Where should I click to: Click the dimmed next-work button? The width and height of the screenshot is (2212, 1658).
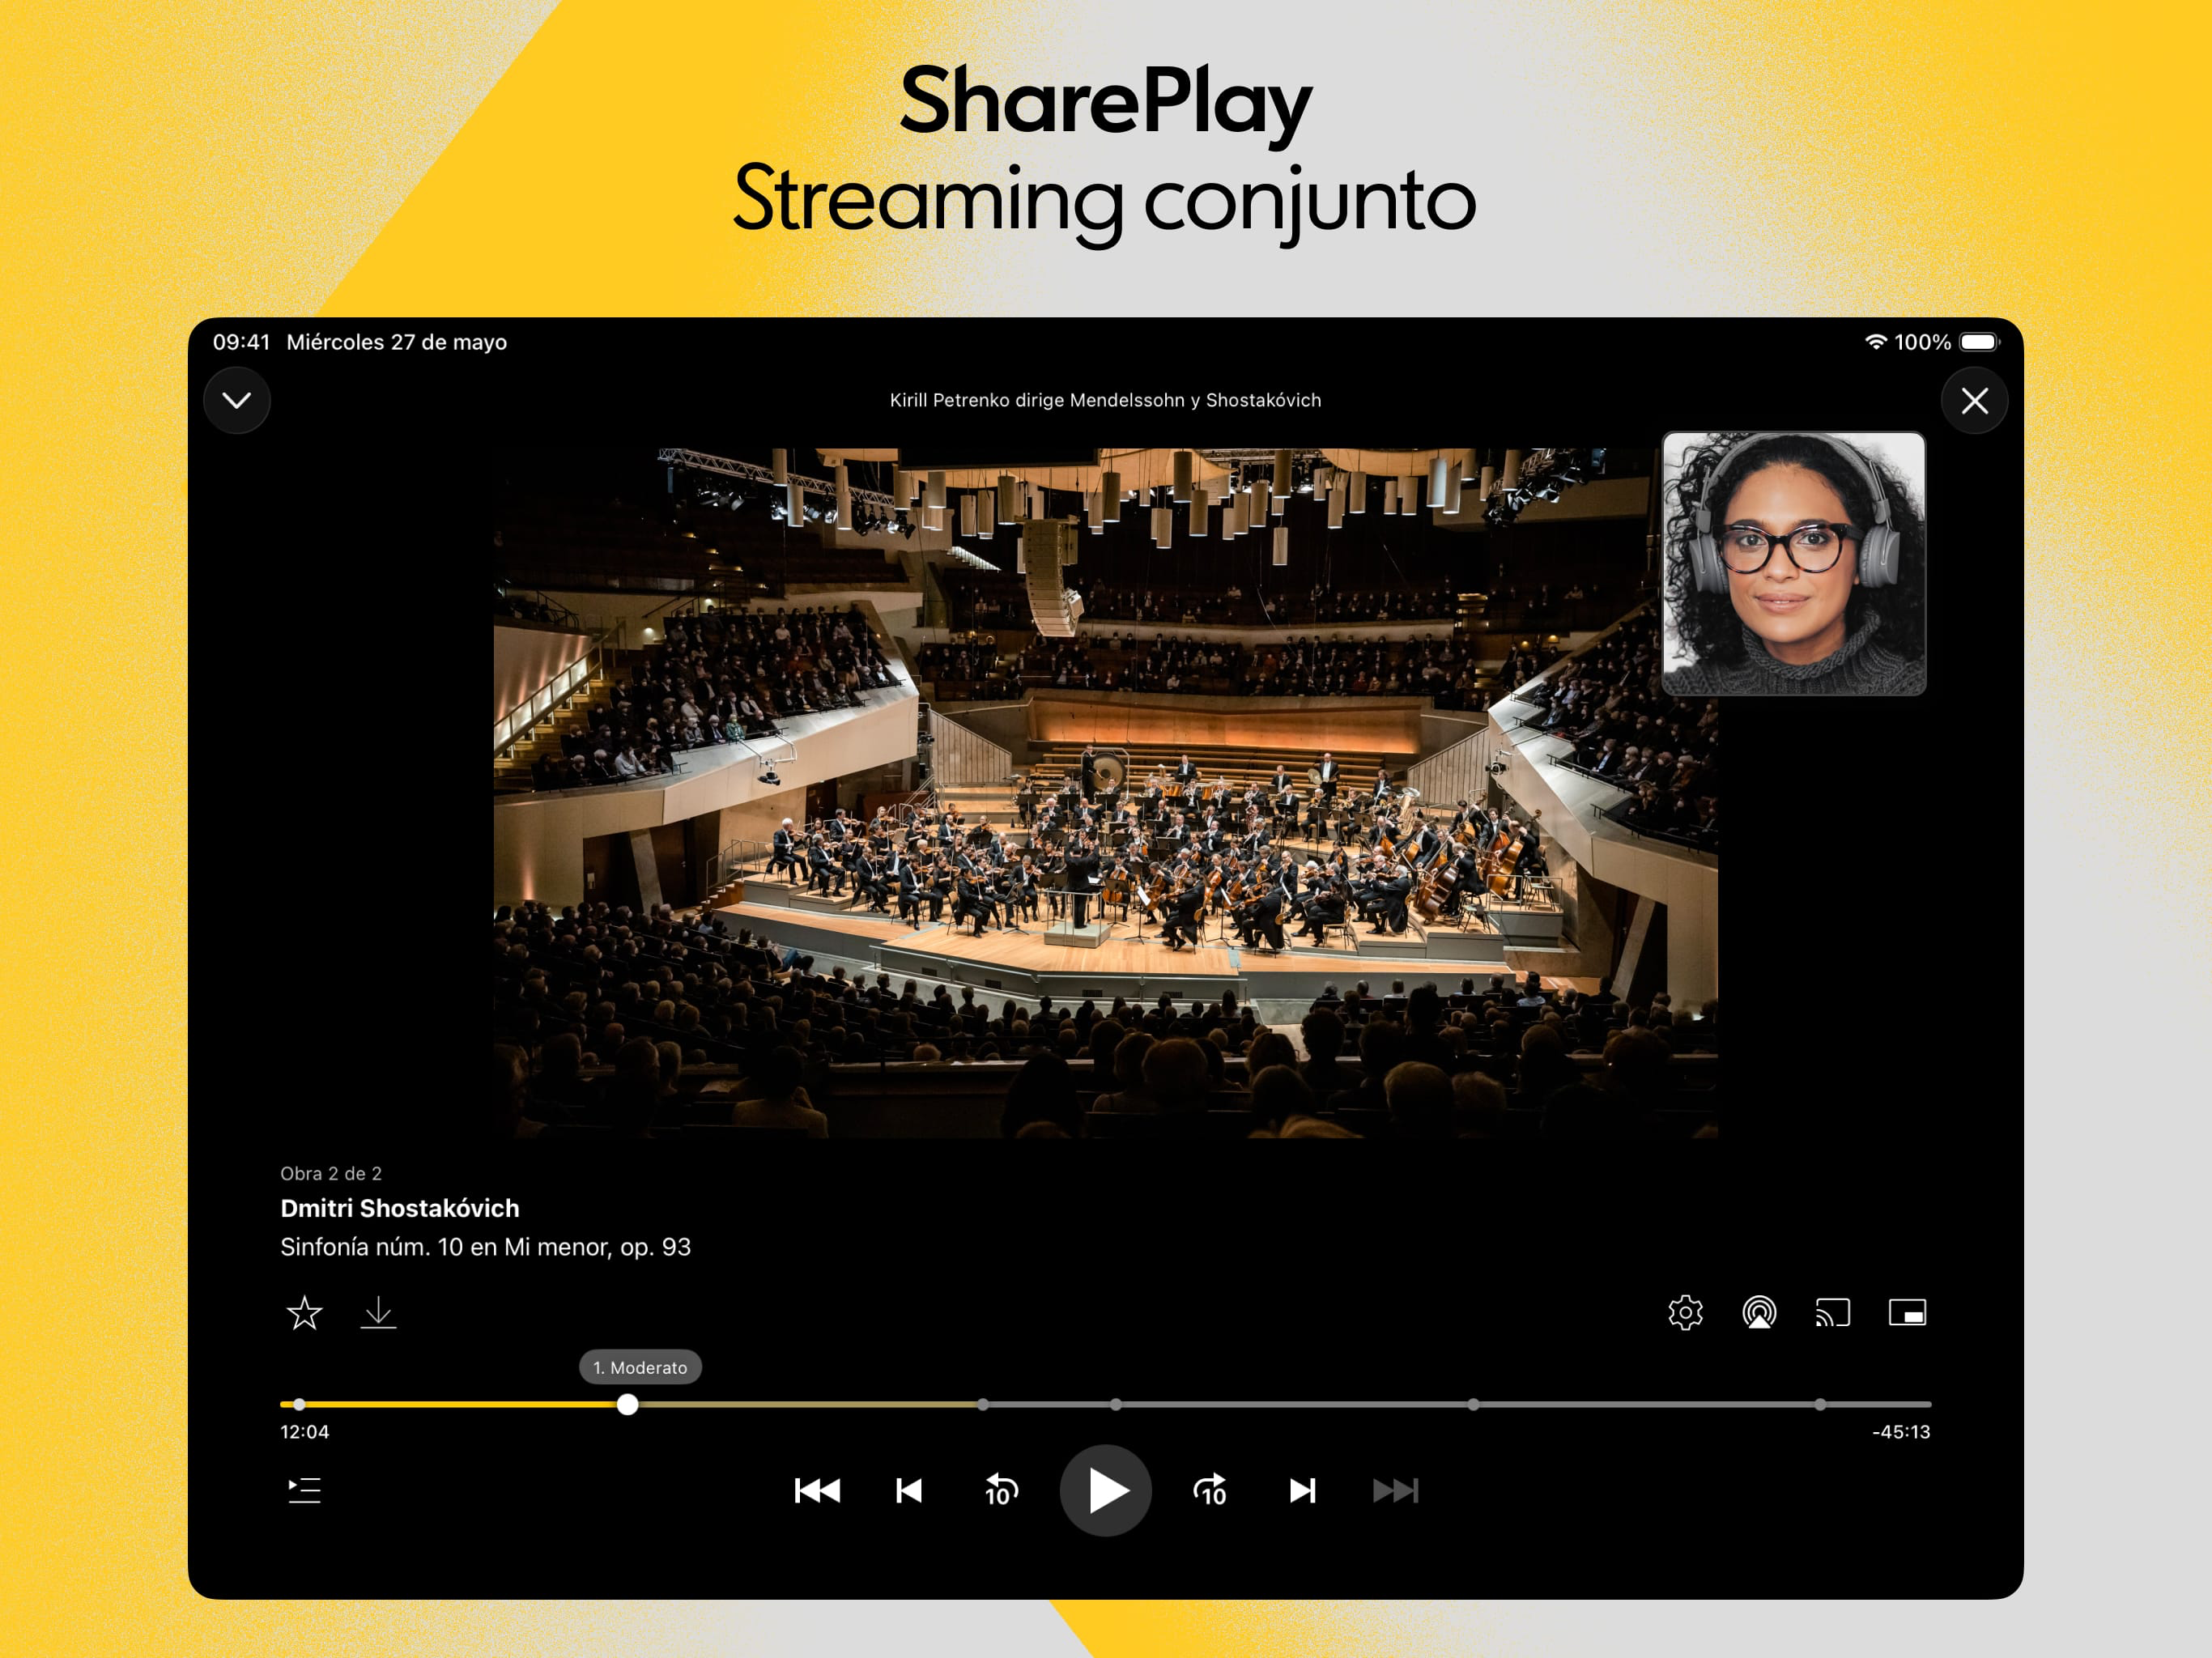[x=1395, y=1490]
